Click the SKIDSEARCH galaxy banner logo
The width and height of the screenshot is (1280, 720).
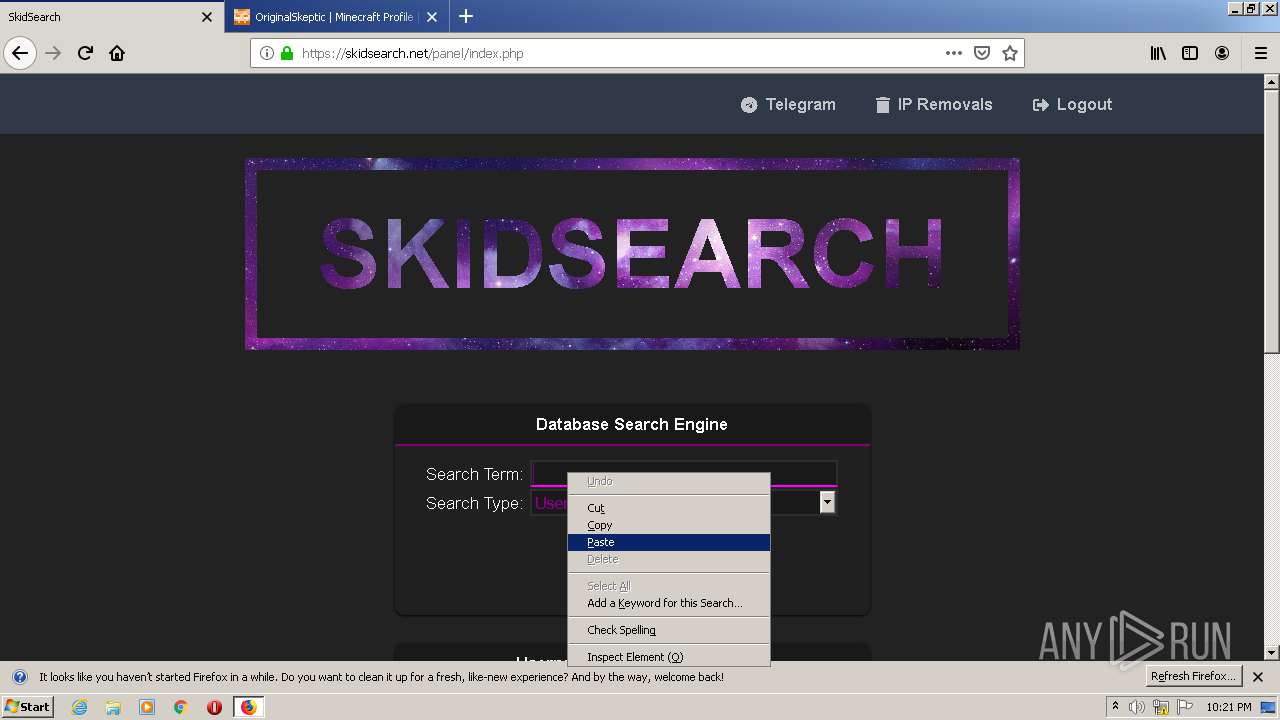(x=632, y=254)
